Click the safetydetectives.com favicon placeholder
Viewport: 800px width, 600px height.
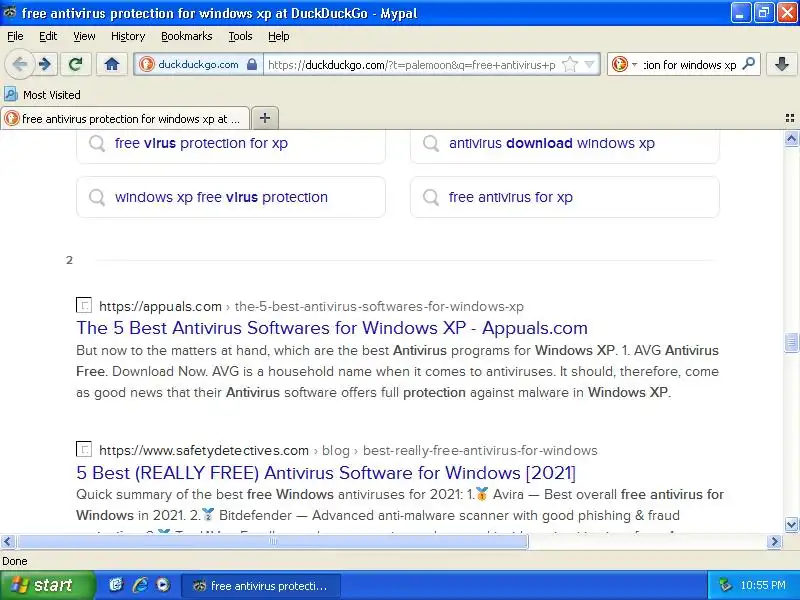coord(84,449)
